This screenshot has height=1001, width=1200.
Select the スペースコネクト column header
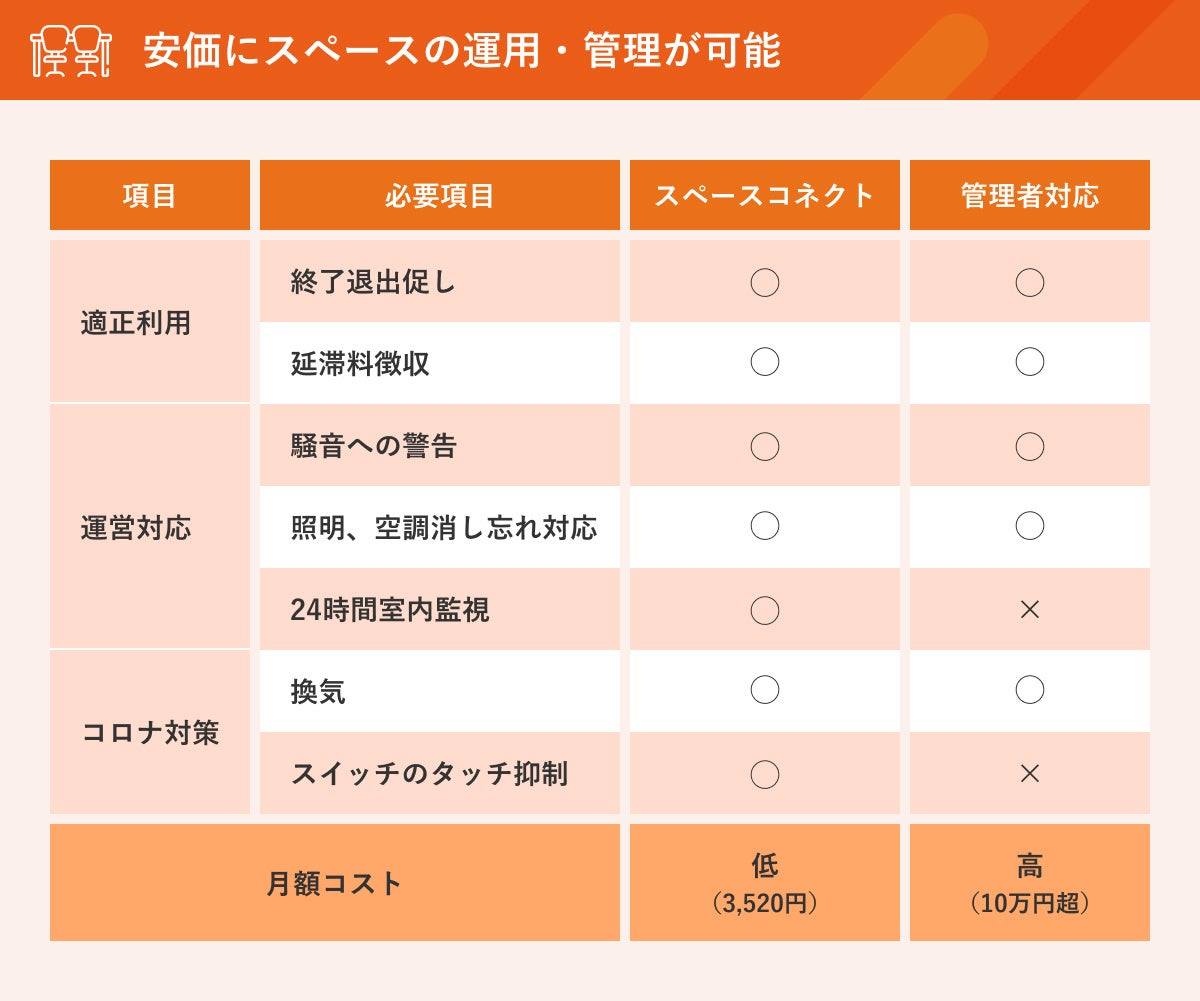click(764, 195)
